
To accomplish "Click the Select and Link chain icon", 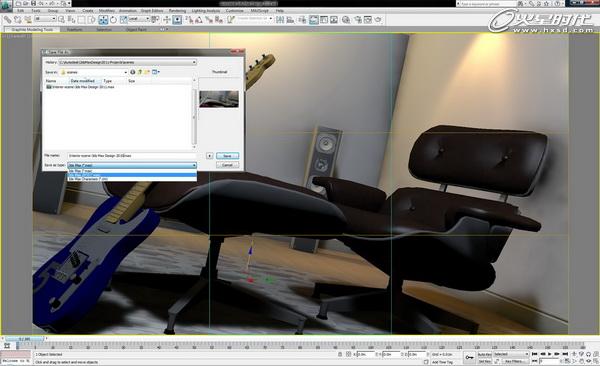I will click(7, 20).
